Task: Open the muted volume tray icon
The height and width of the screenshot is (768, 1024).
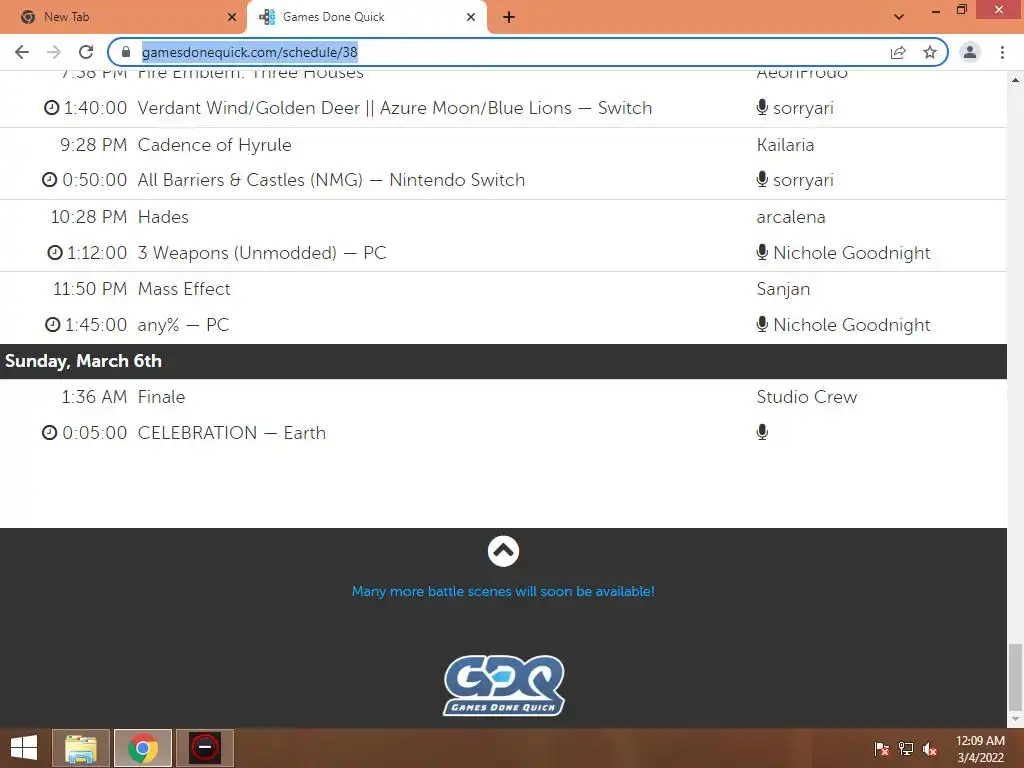Action: 930,748
